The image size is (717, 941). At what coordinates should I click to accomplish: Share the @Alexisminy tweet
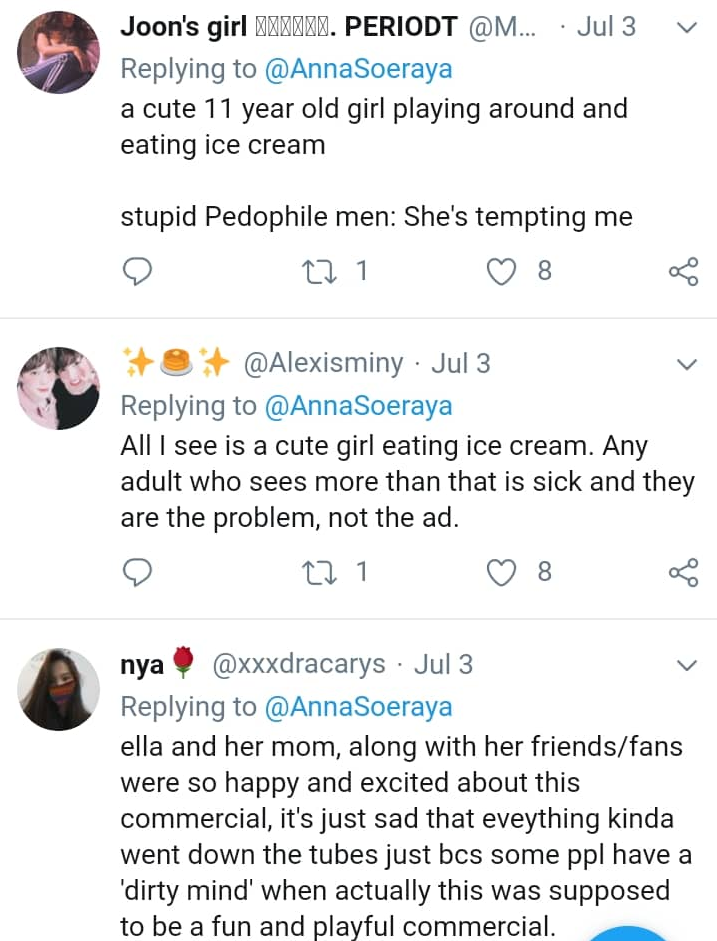(683, 572)
